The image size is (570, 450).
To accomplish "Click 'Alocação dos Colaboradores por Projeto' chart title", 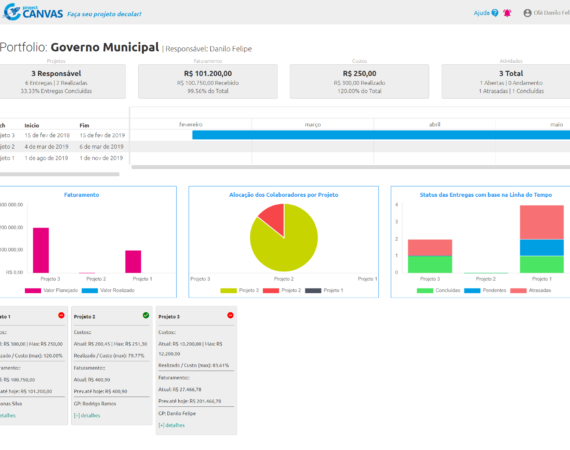I will point(284,195).
